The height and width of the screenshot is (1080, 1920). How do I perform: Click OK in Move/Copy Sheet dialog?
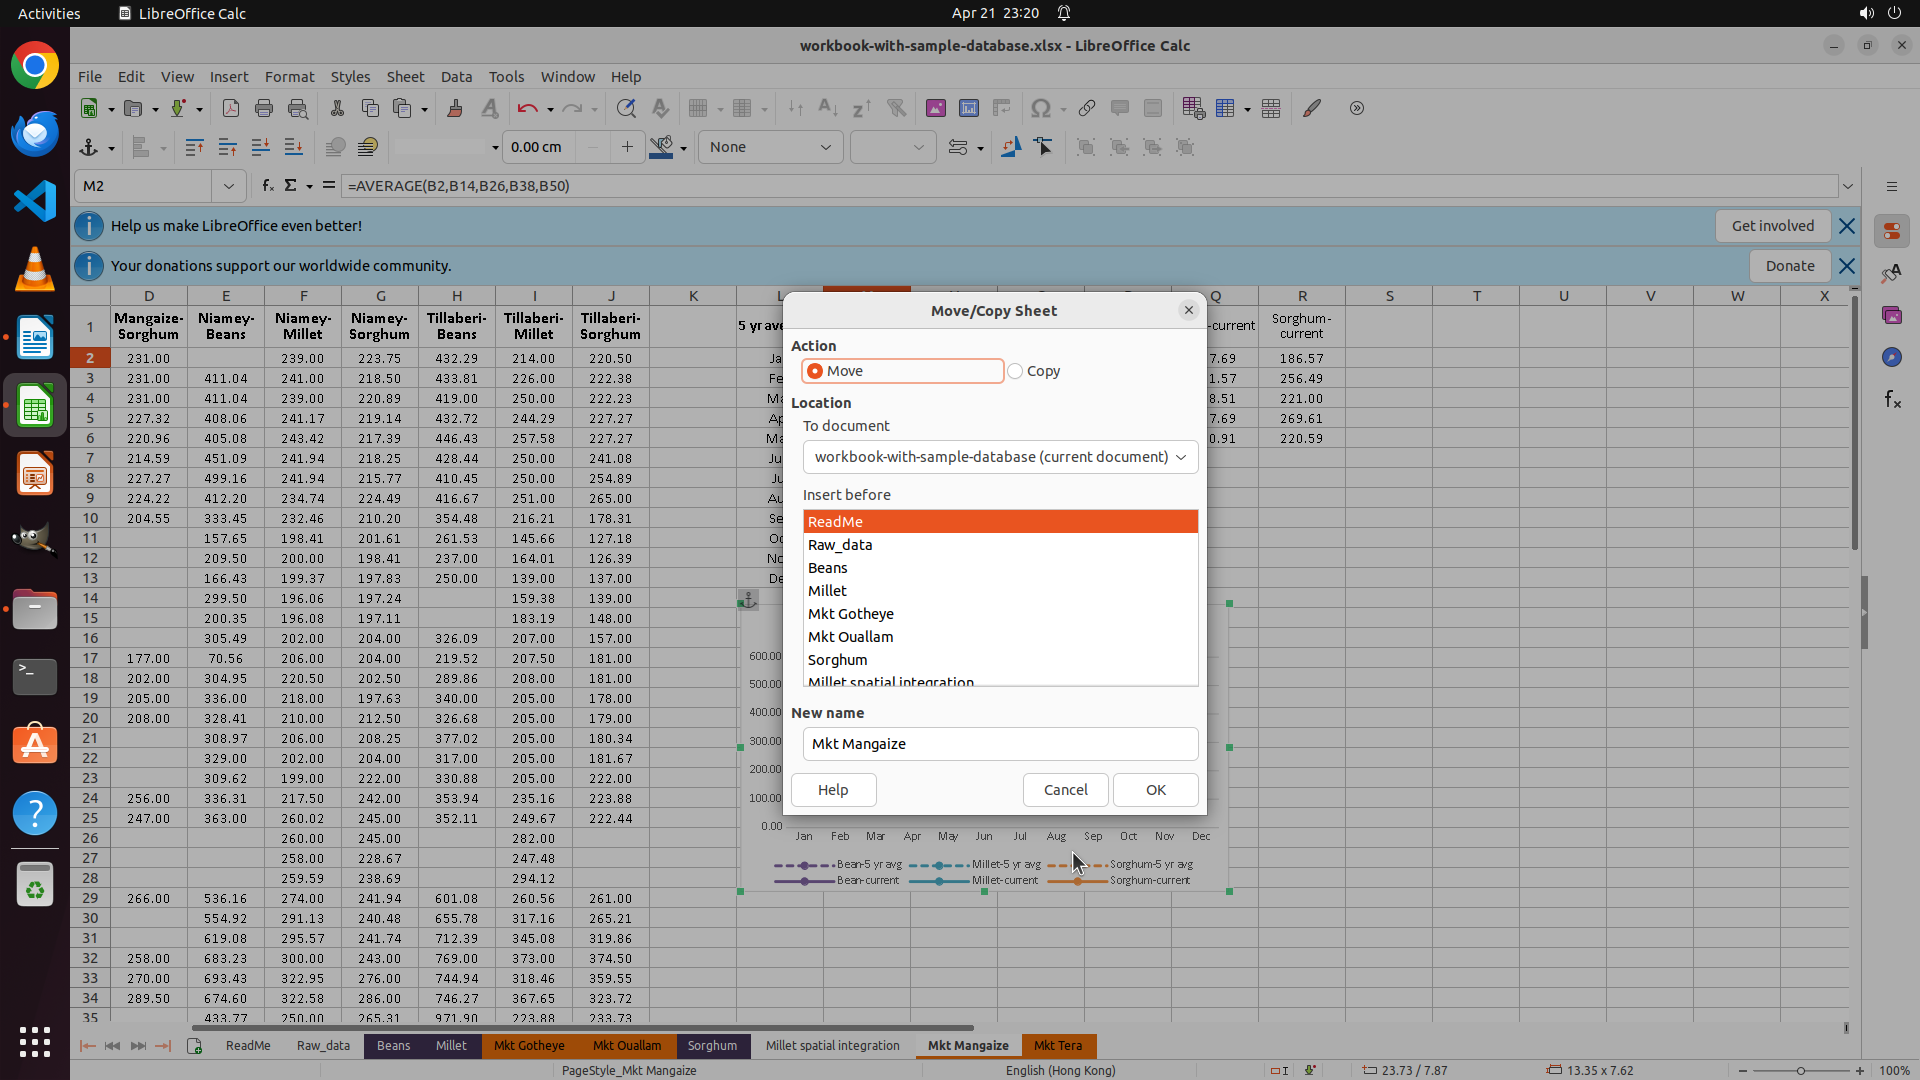tap(1156, 790)
